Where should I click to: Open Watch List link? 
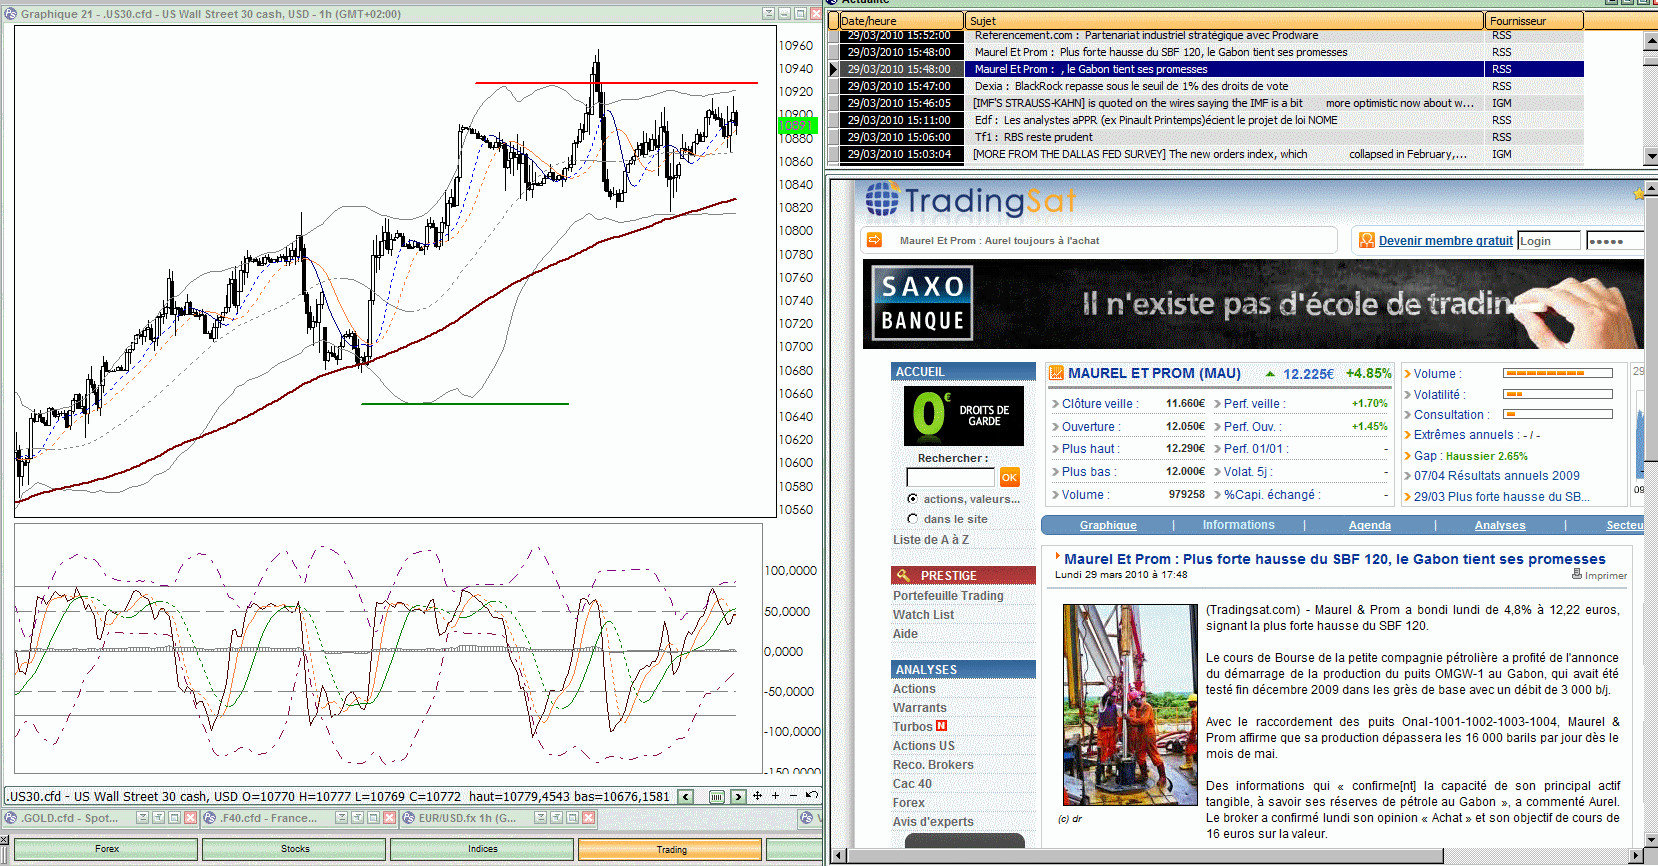click(923, 614)
